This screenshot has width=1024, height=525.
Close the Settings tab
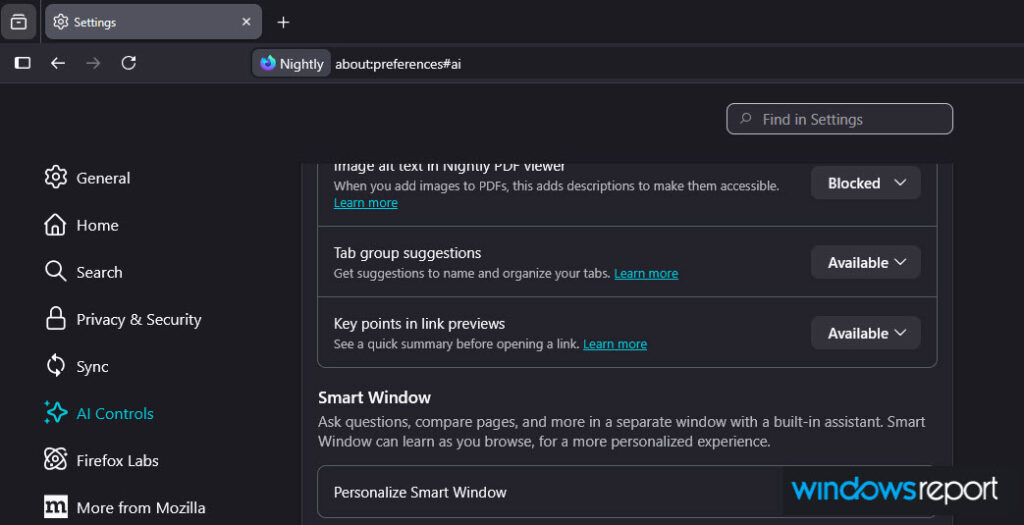tap(246, 22)
